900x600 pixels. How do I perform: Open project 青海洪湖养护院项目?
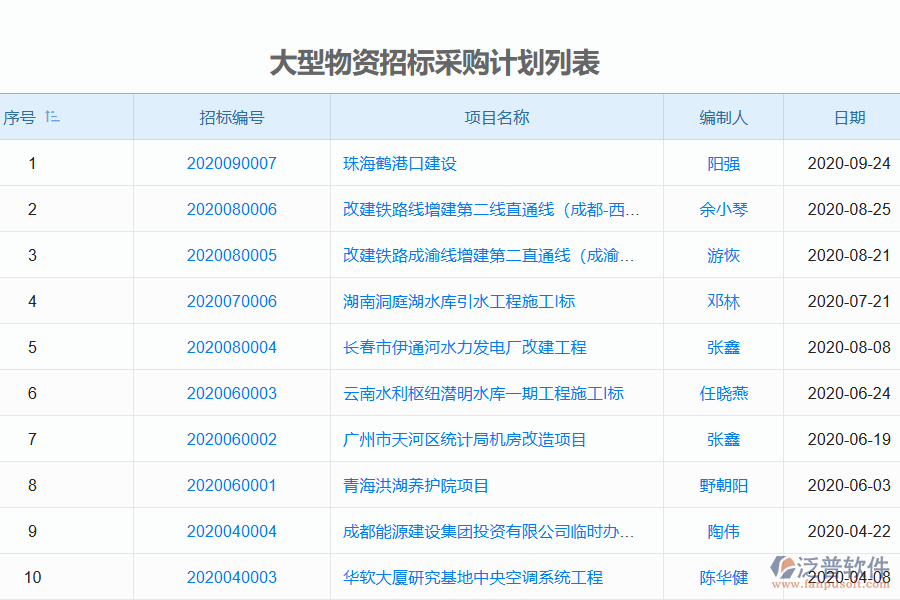click(413, 485)
